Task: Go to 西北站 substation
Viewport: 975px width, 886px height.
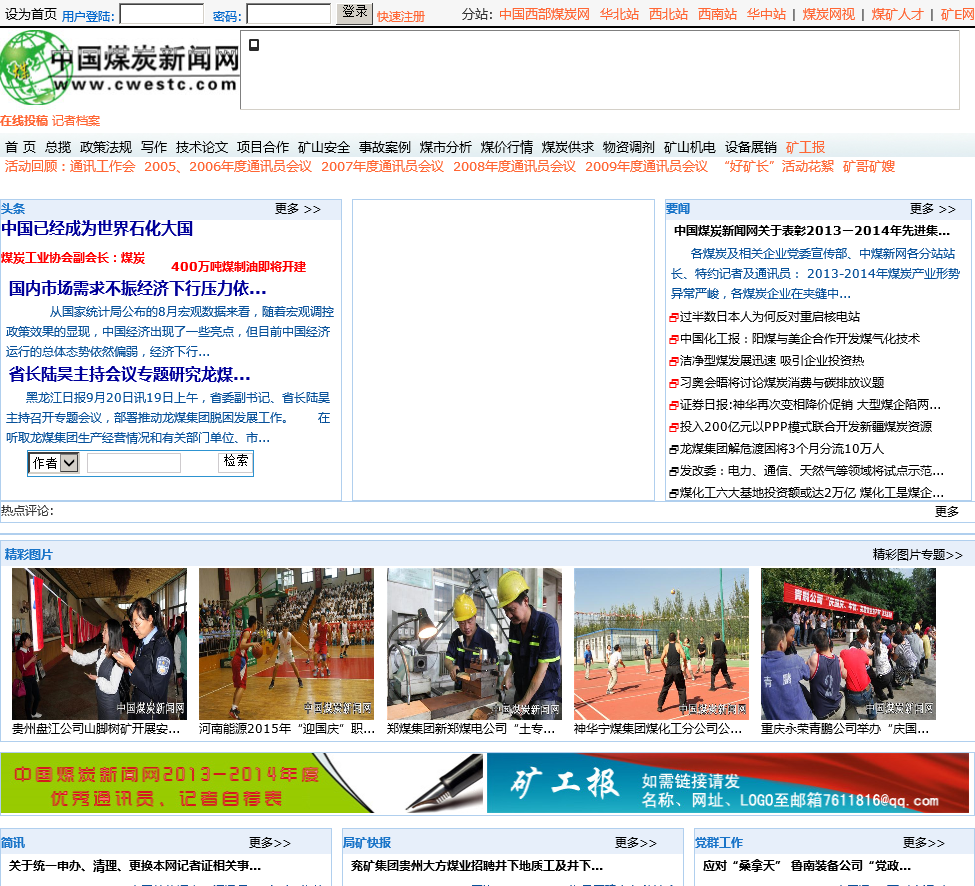Action: pyautogui.click(x=668, y=14)
